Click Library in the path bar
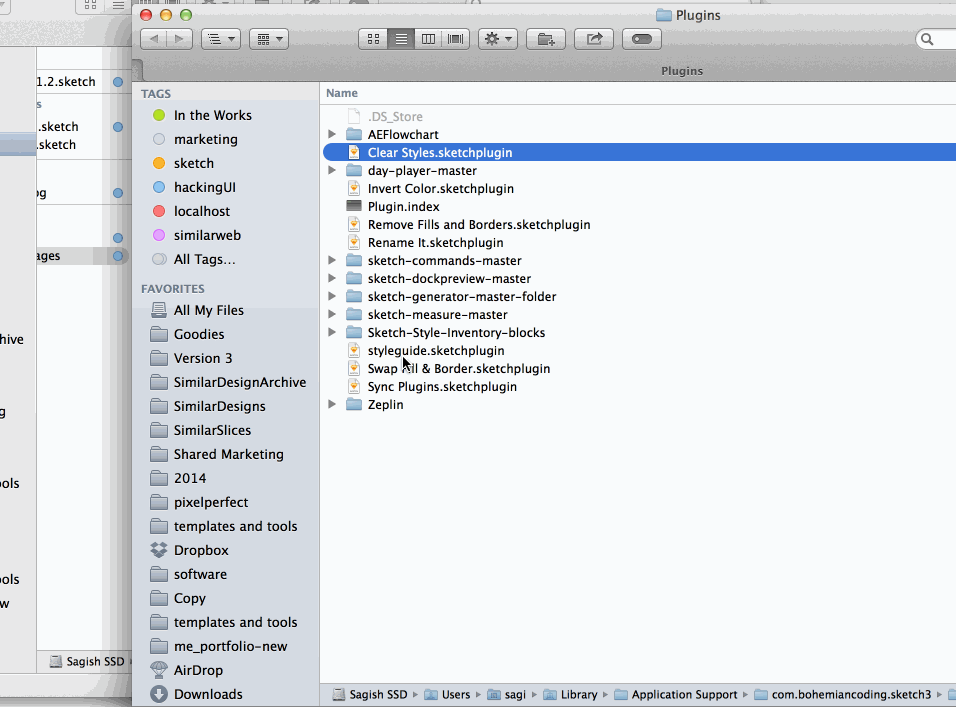 tap(578, 694)
